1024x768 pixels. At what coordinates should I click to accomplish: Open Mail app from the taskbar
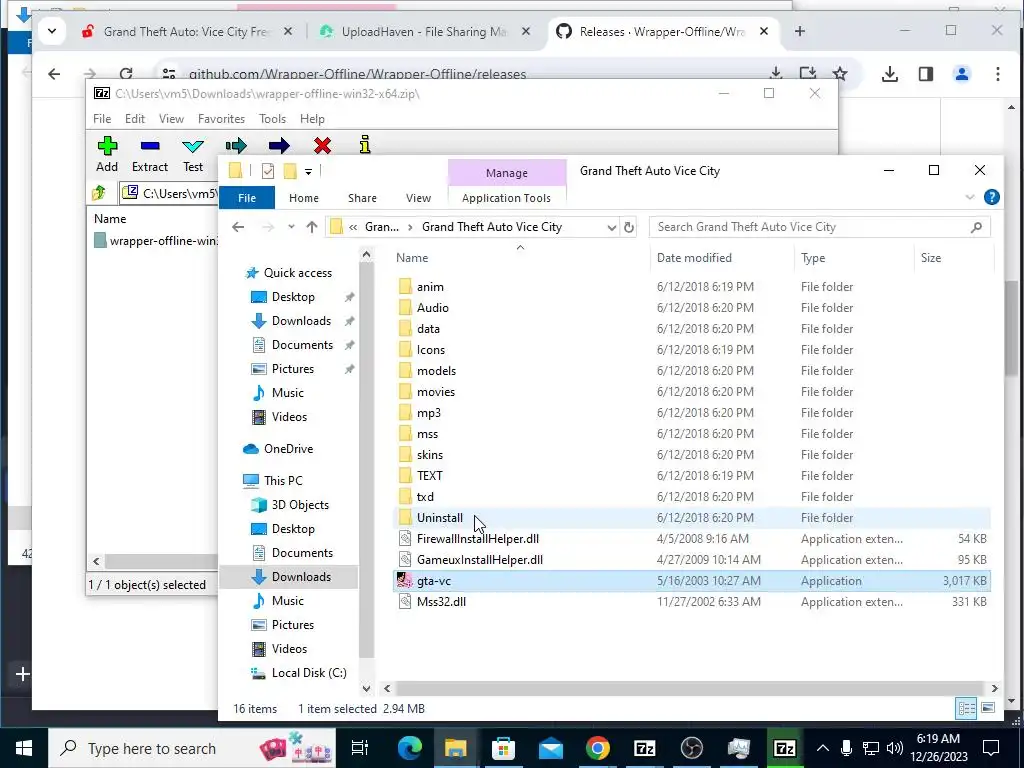pyautogui.click(x=551, y=748)
